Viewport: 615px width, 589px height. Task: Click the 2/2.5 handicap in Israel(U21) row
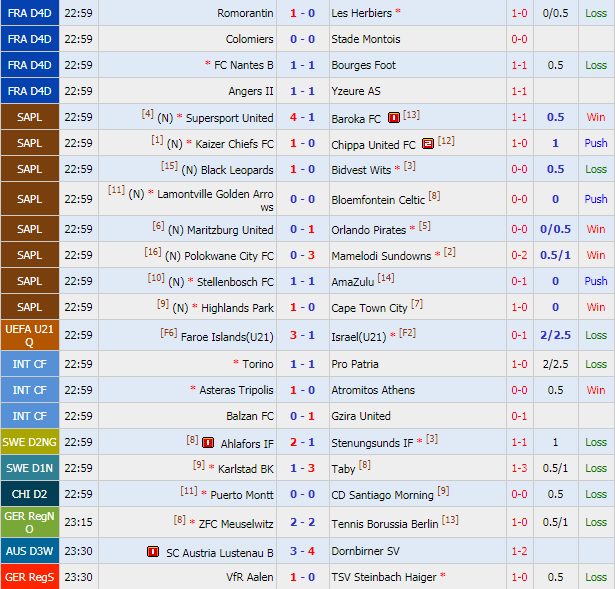(555, 335)
